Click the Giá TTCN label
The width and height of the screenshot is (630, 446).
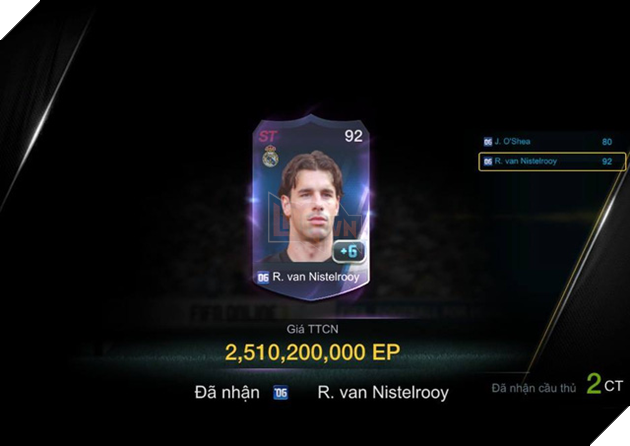[313, 329]
